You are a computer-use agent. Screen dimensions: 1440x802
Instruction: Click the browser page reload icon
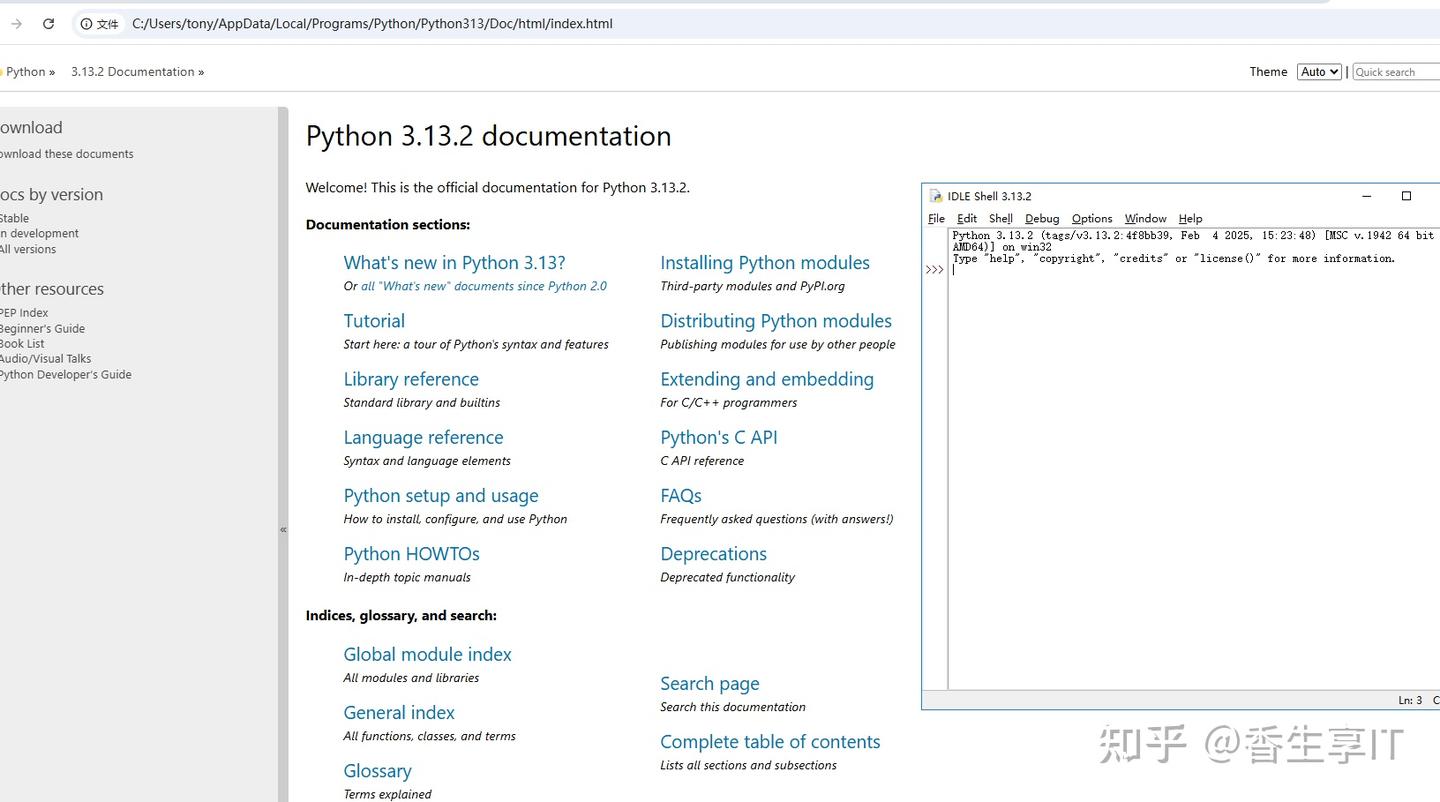coord(48,23)
